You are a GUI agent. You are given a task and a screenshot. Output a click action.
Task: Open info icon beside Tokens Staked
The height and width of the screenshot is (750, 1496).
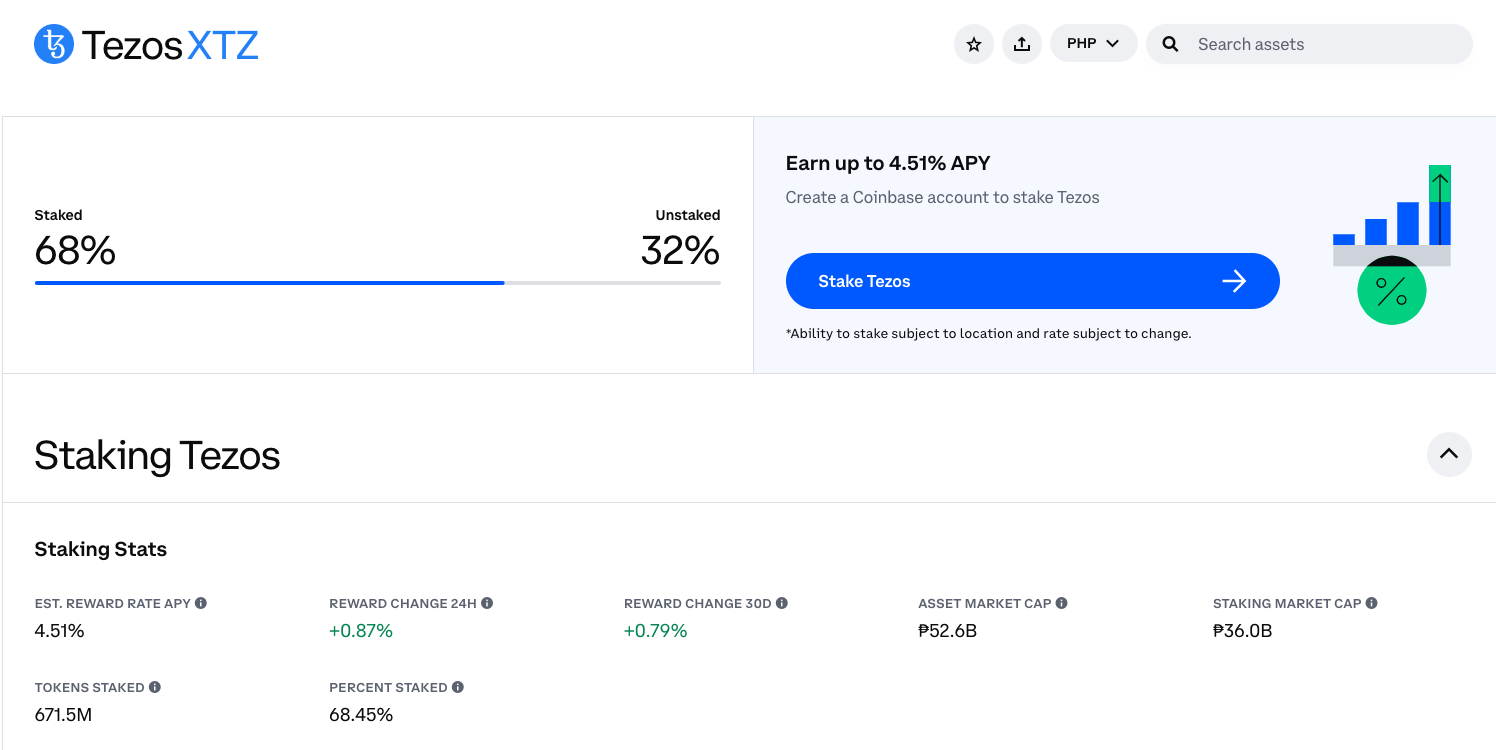[155, 687]
